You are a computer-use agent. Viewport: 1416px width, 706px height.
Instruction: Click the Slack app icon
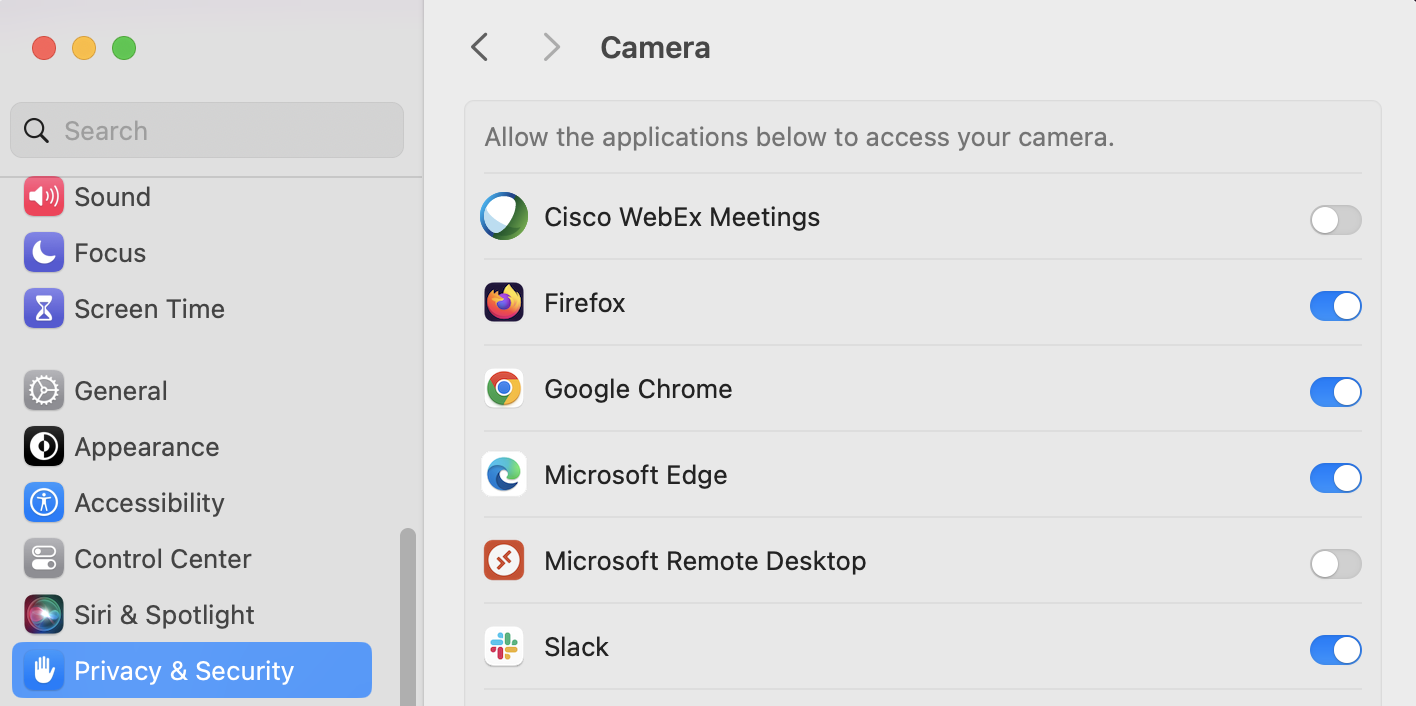pyautogui.click(x=504, y=647)
